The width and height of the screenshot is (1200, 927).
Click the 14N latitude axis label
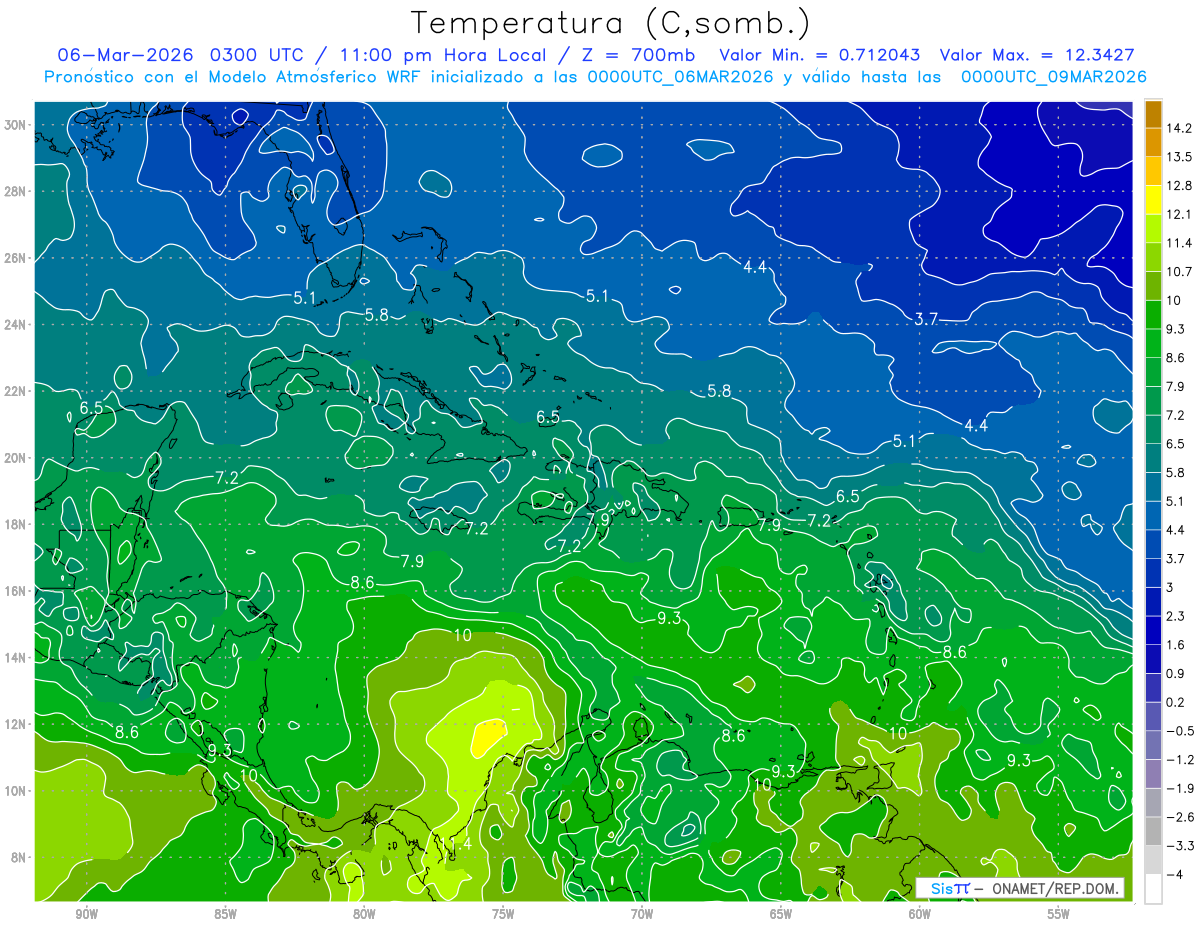[17, 658]
